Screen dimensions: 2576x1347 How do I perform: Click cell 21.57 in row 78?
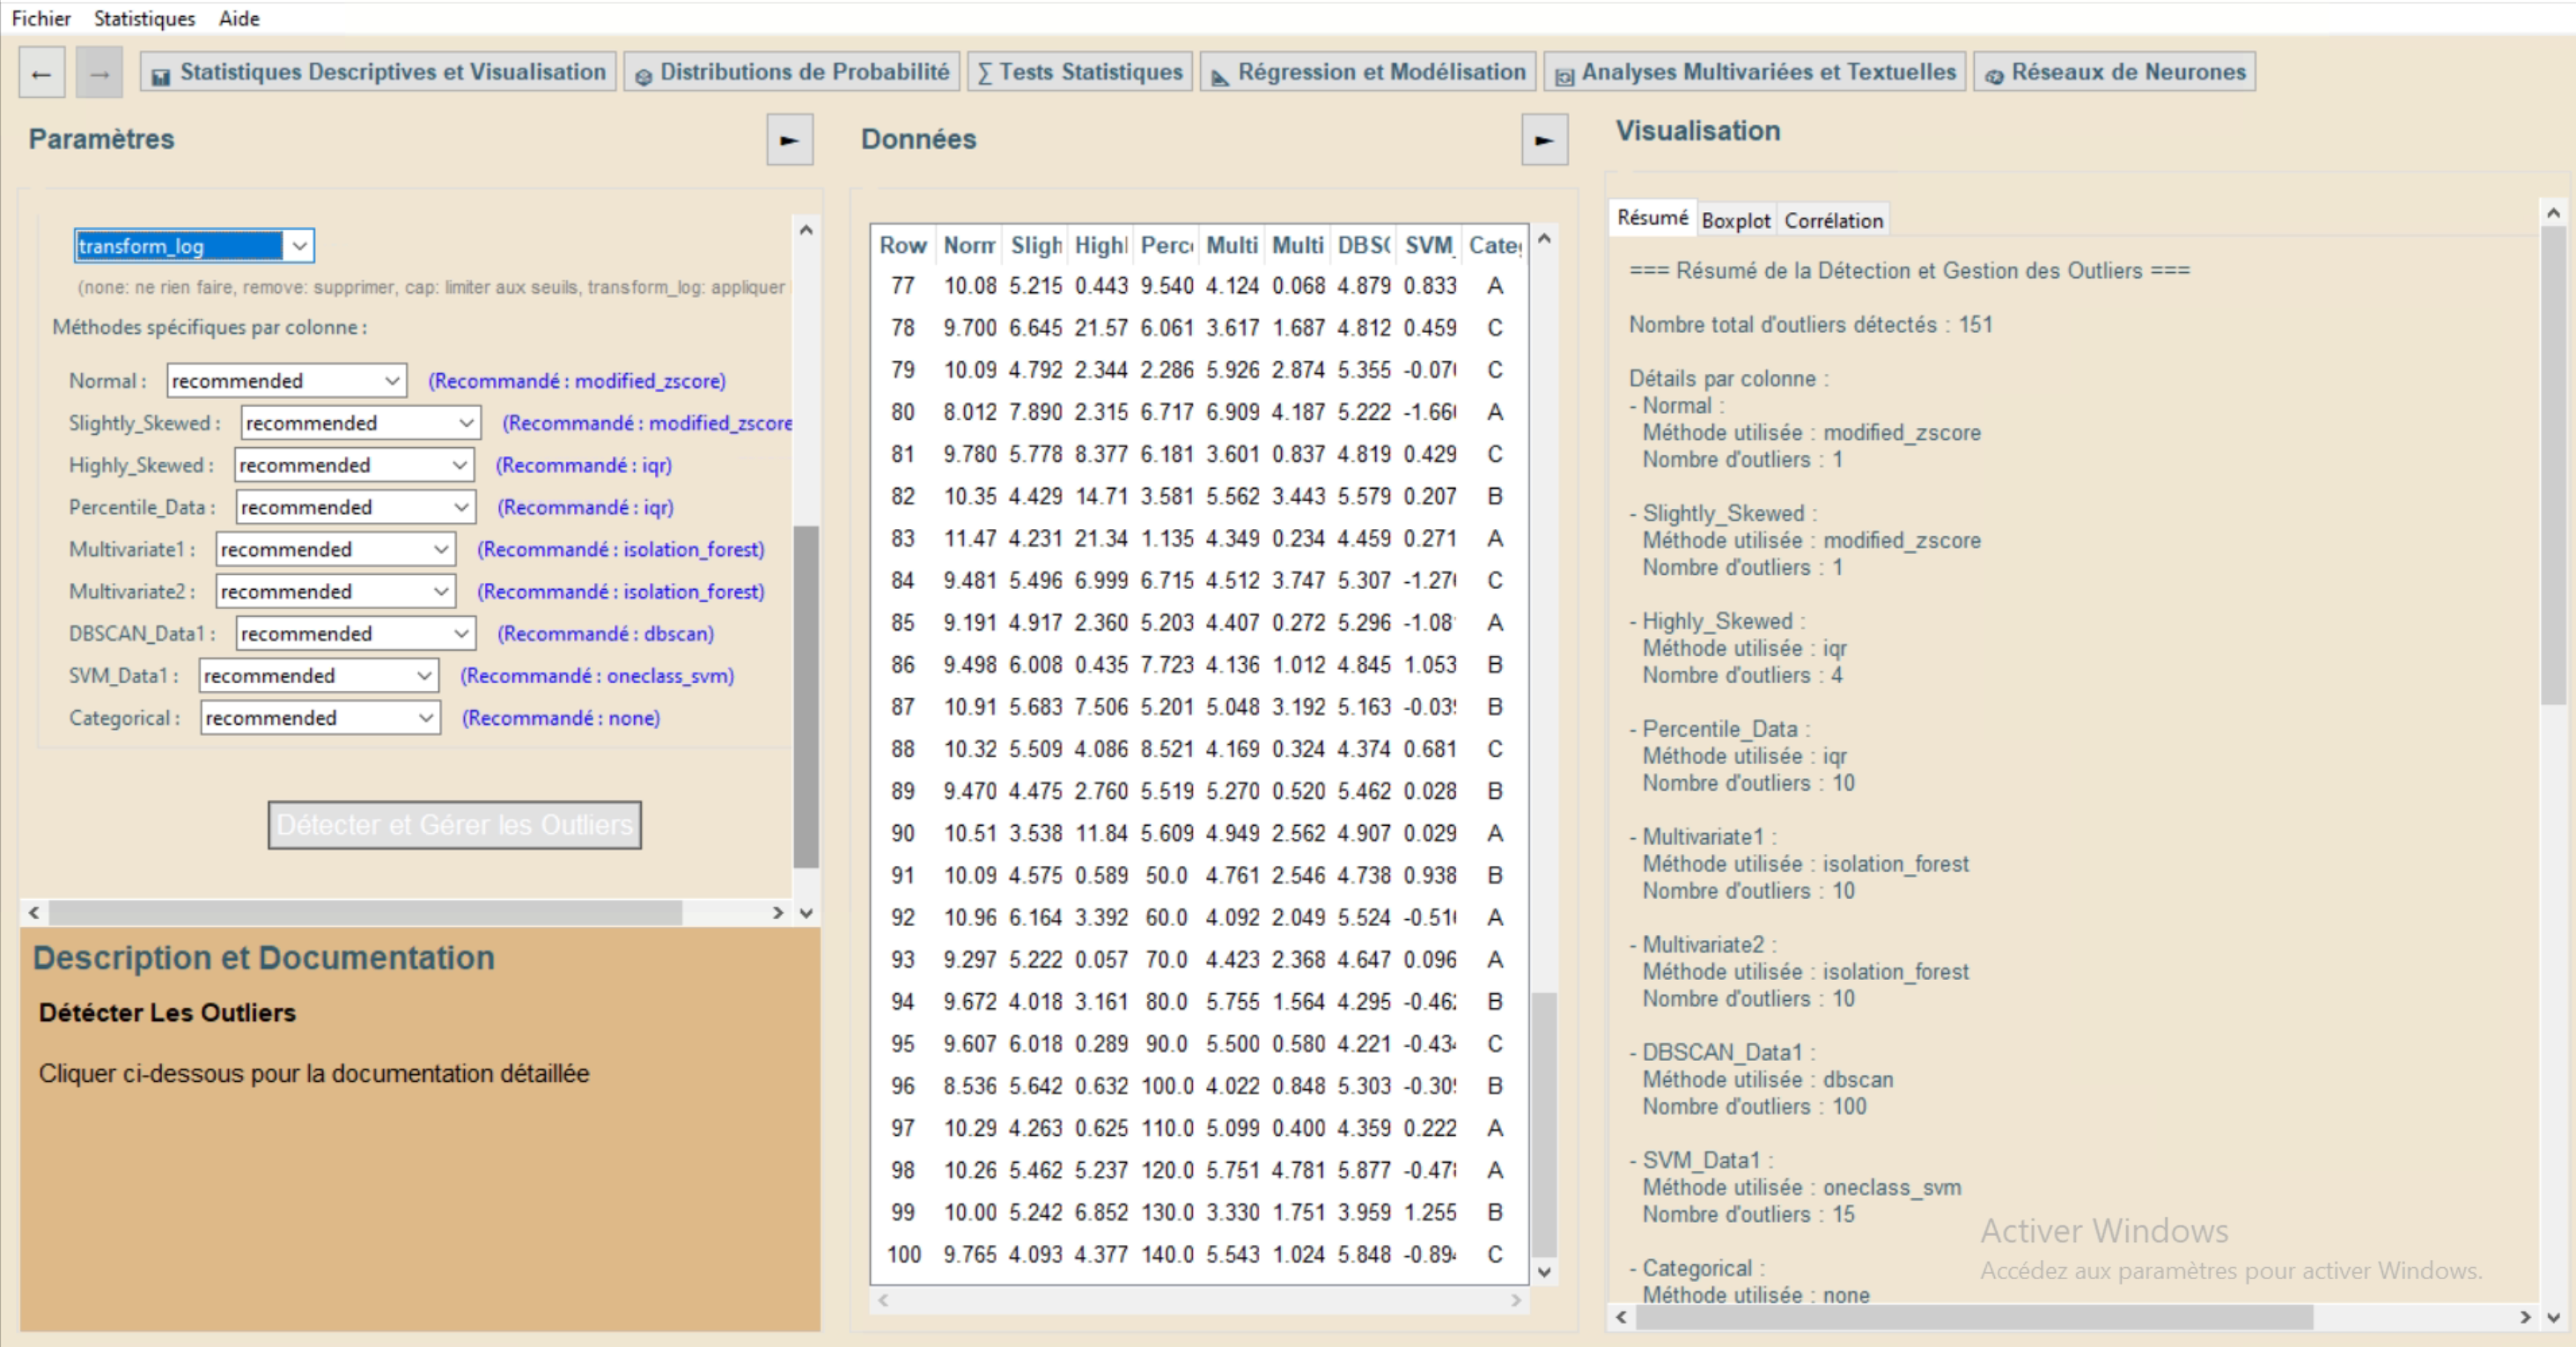coord(1101,328)
